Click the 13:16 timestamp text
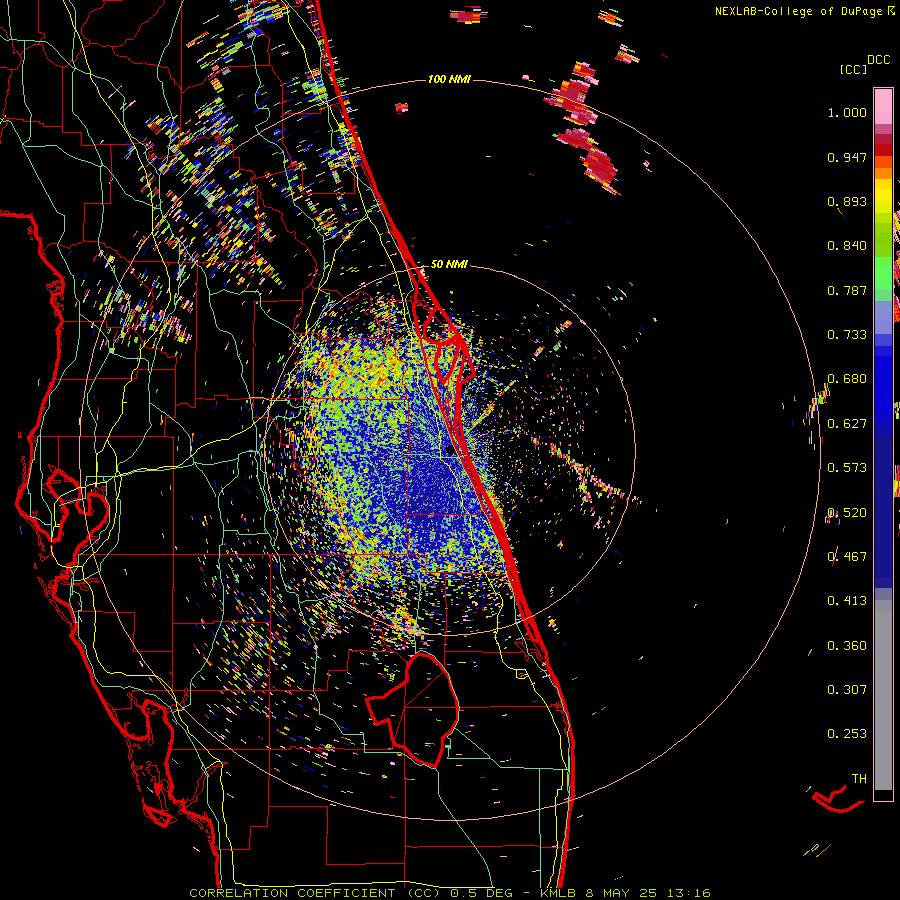 click(x=689, y=893)
